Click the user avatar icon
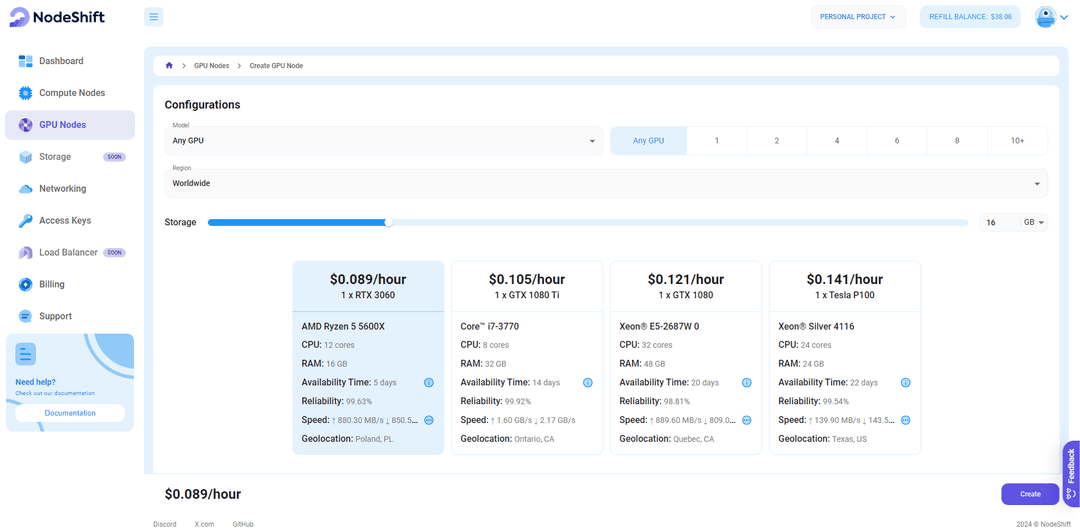 1045,17
